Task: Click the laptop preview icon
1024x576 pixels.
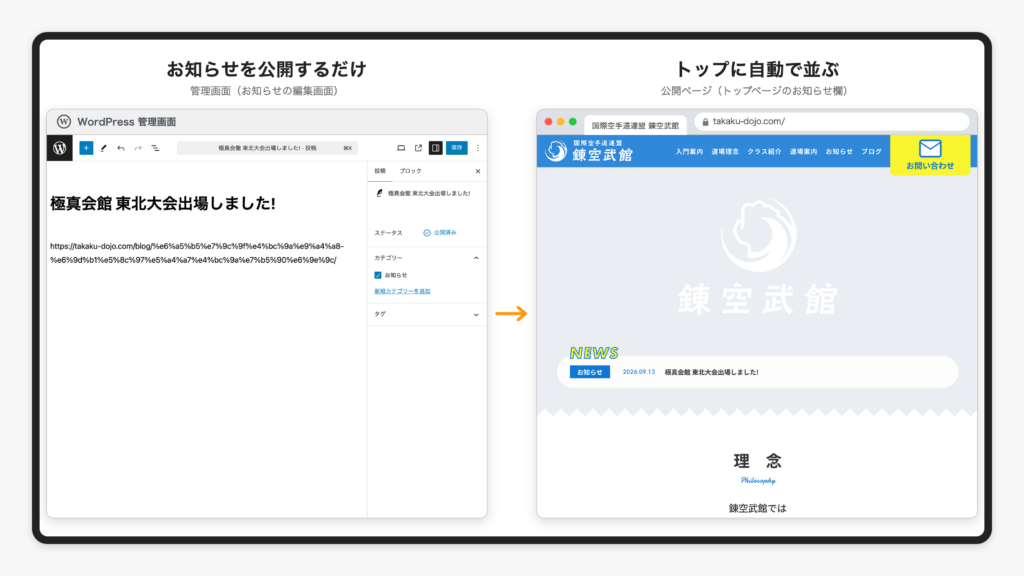Action: [401, 148]
